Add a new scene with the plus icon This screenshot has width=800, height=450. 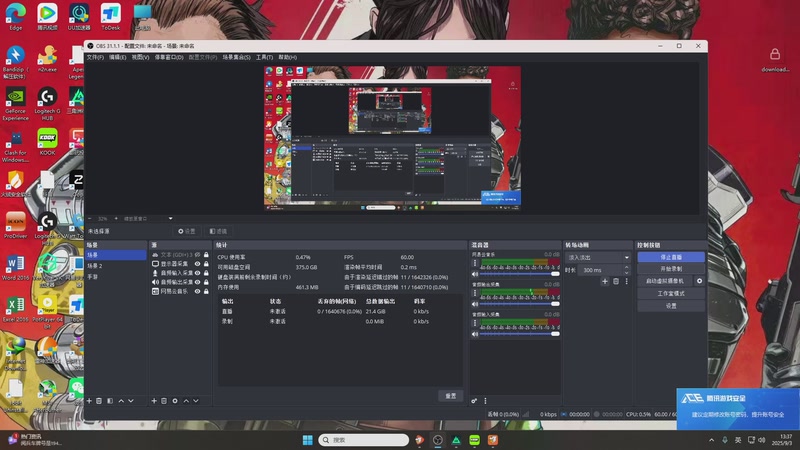tap(89, 401)
